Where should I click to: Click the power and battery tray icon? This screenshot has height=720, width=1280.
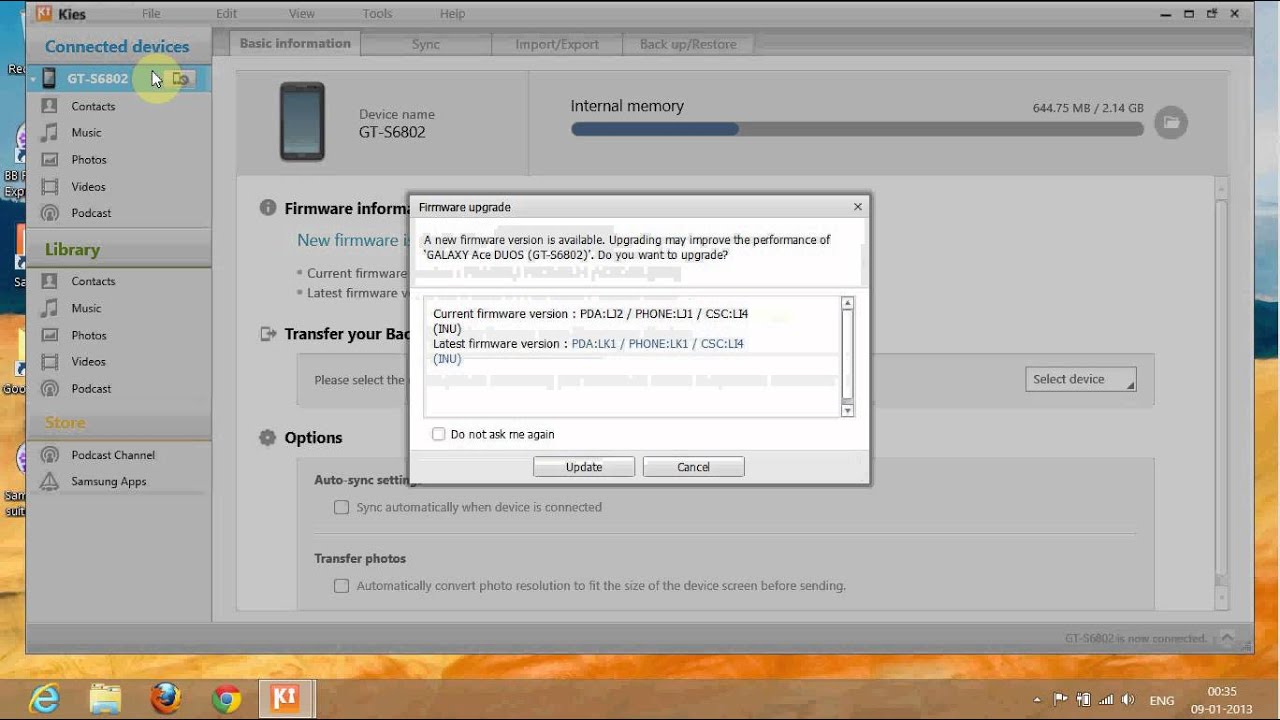(1084, 700)
